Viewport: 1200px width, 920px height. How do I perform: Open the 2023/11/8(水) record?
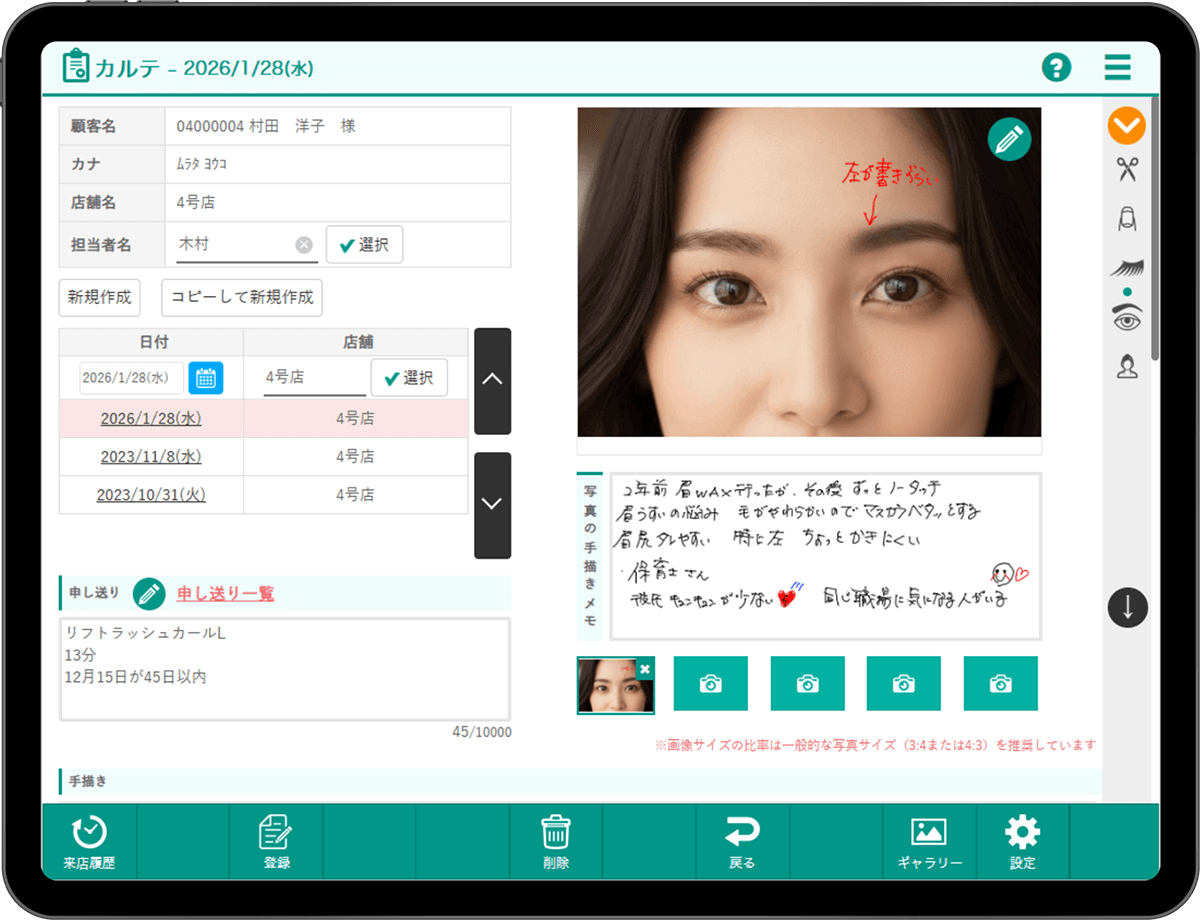151,456
